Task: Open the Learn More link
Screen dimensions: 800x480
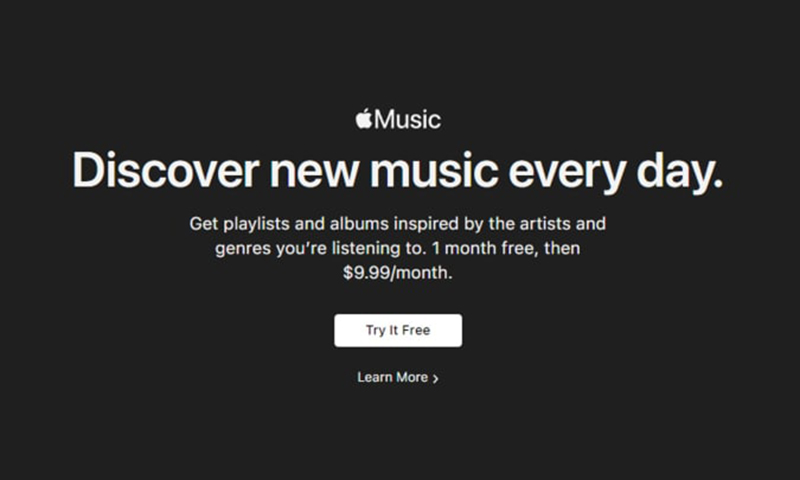Action: 397,377
